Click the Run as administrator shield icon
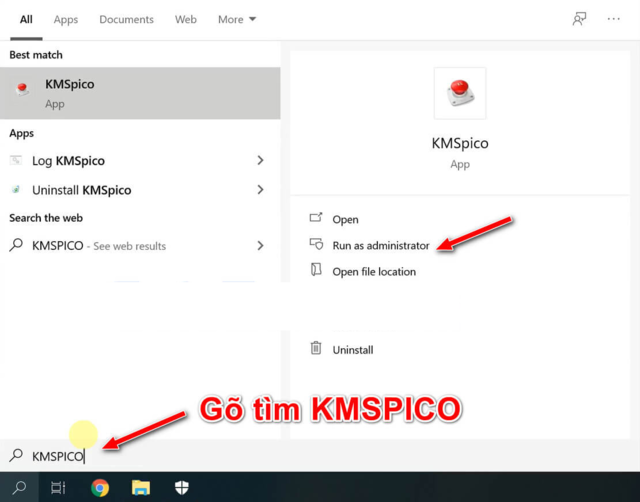640x502 pixels. click(x=316, y=244)
